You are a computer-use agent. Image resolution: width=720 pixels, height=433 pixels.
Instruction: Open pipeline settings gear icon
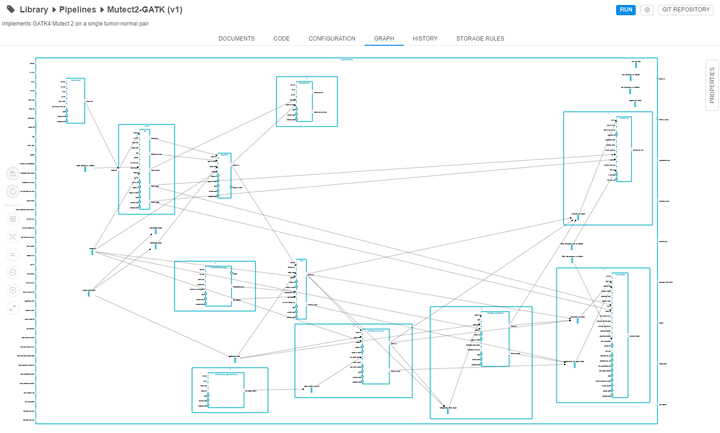click(647, 9)
